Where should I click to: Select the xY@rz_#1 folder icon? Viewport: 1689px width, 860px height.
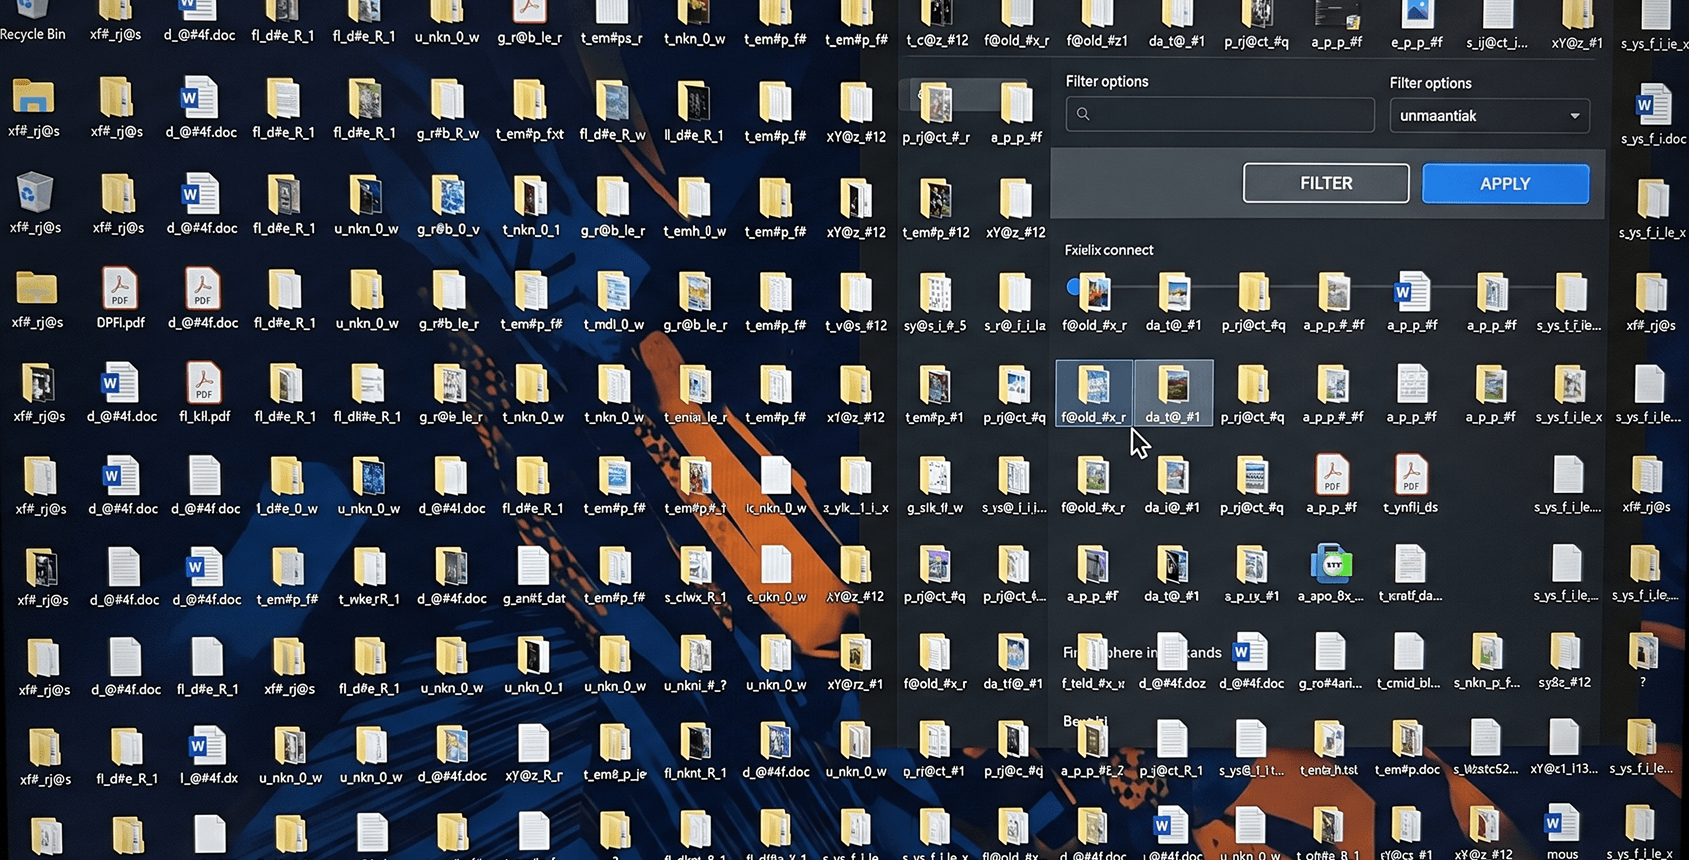click(x=855, y=655)
